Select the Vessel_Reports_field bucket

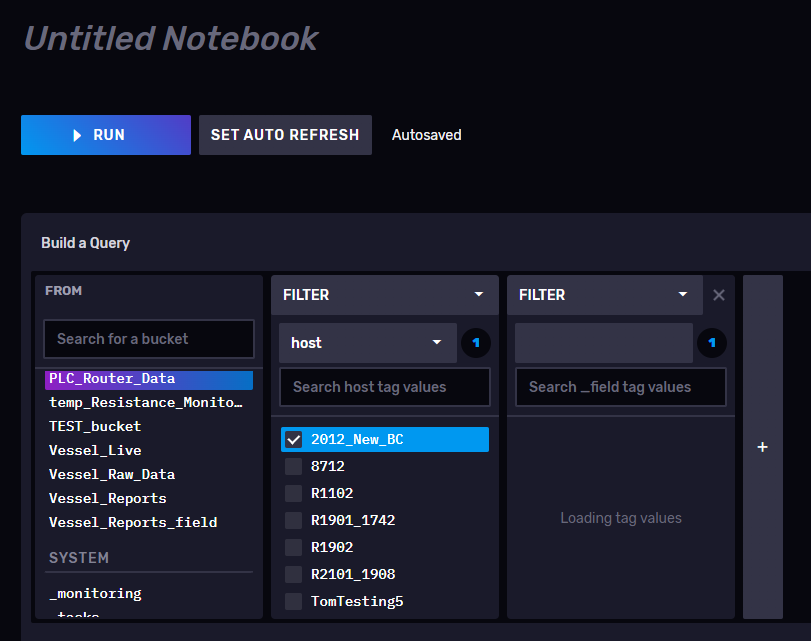coord(134,521)
